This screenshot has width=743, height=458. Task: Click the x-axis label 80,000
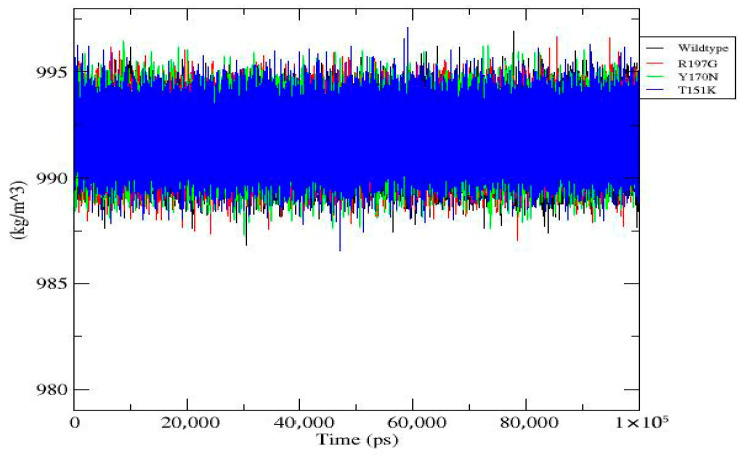[x=529, y=422]
